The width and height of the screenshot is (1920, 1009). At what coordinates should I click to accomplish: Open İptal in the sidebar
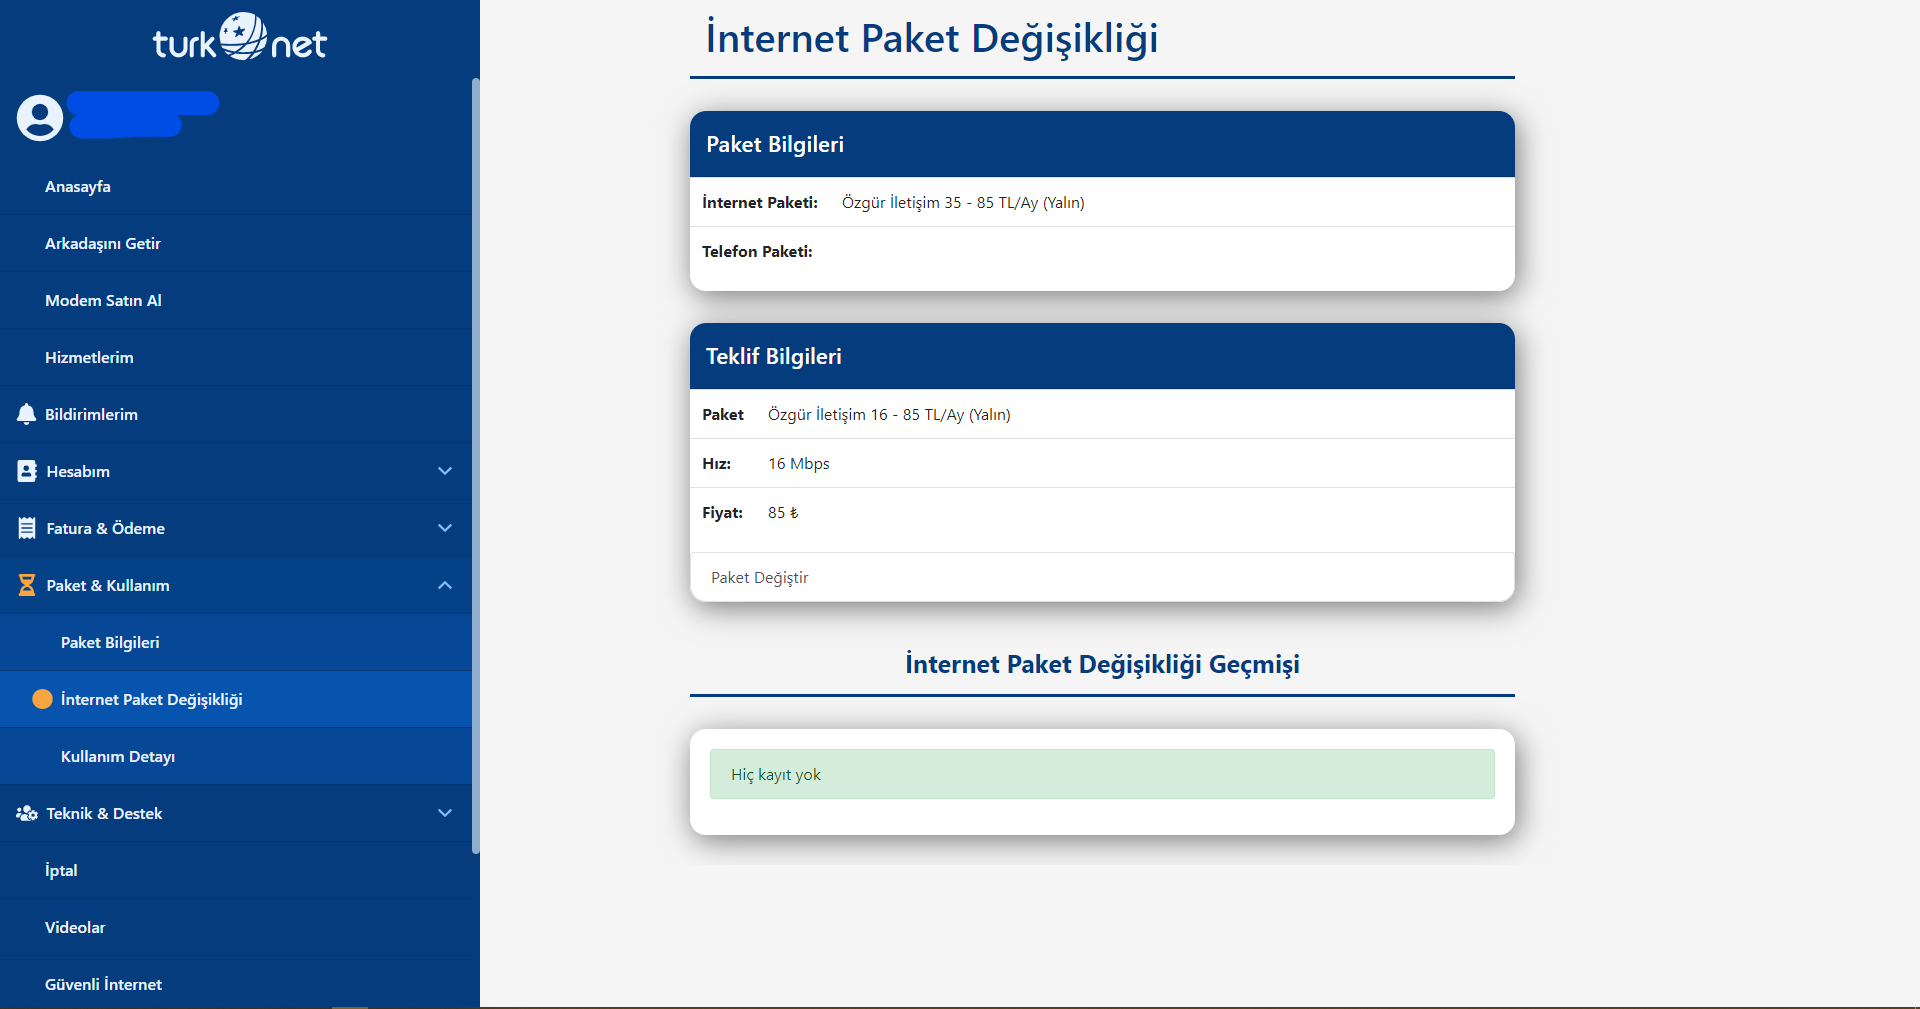point(61,870)
